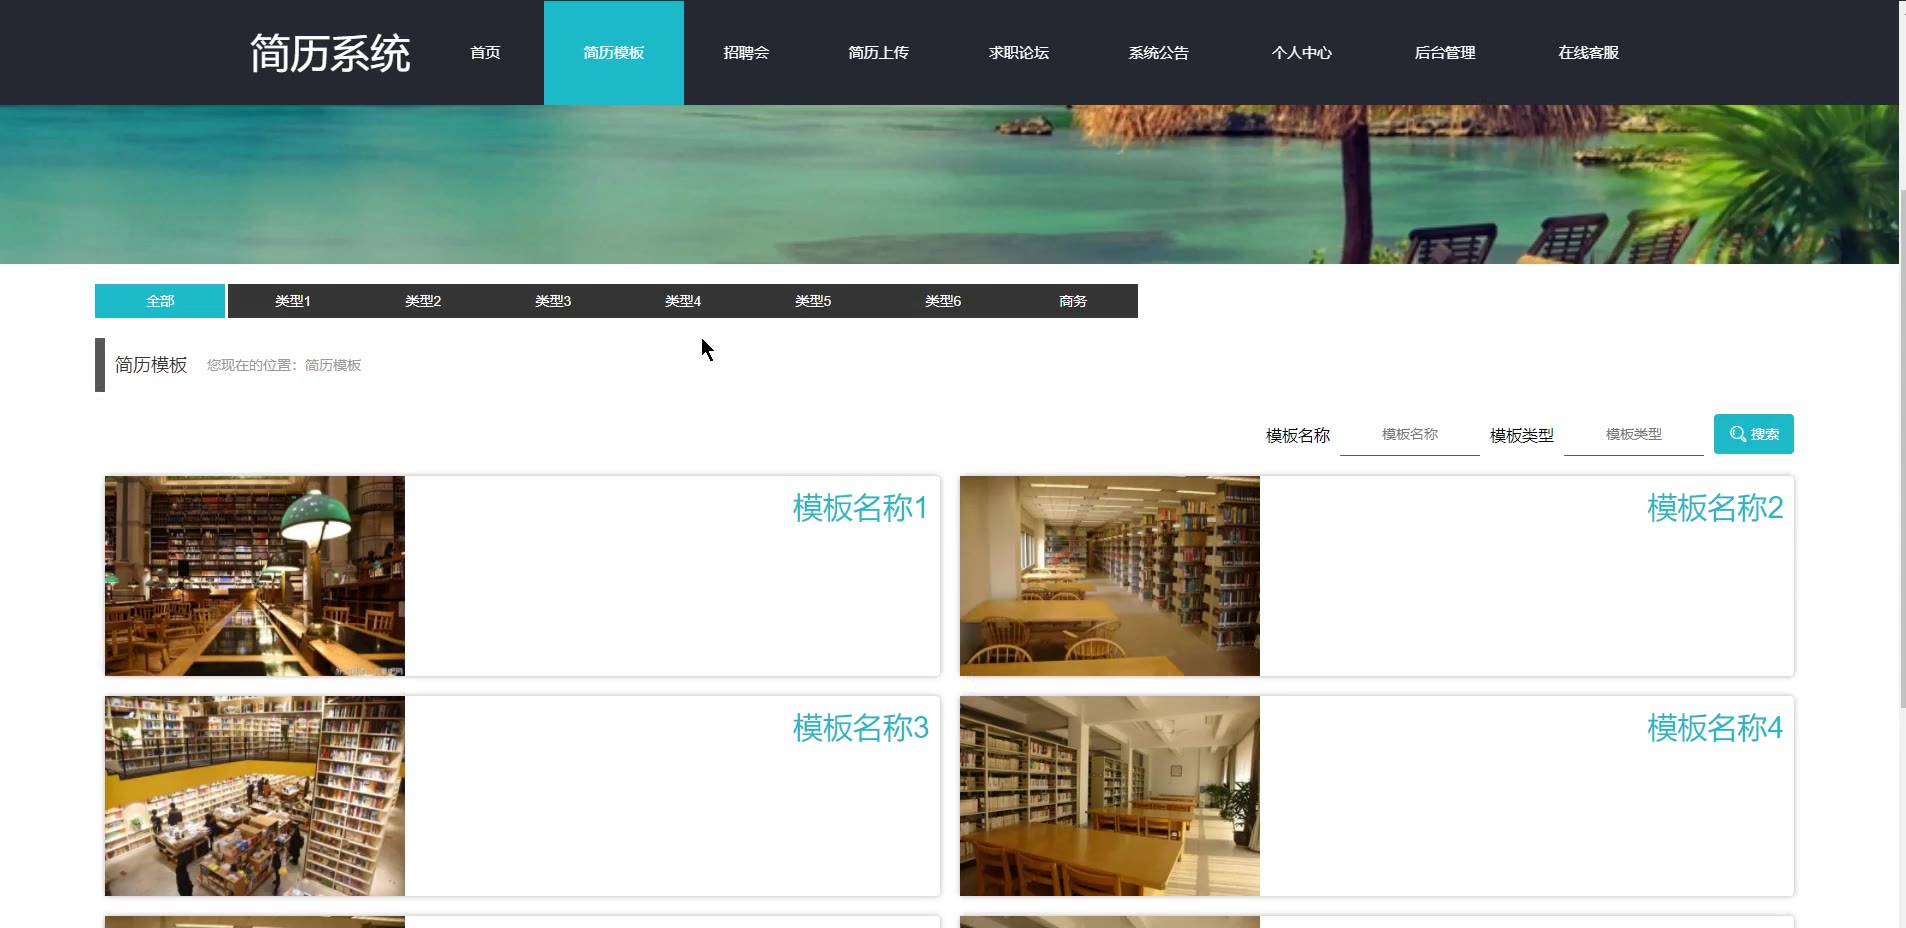The width and height of the screenshot is (1906, 928).
Task: Click the 模板名称4 reading room thumbnail
Action: pos(1110,796)
